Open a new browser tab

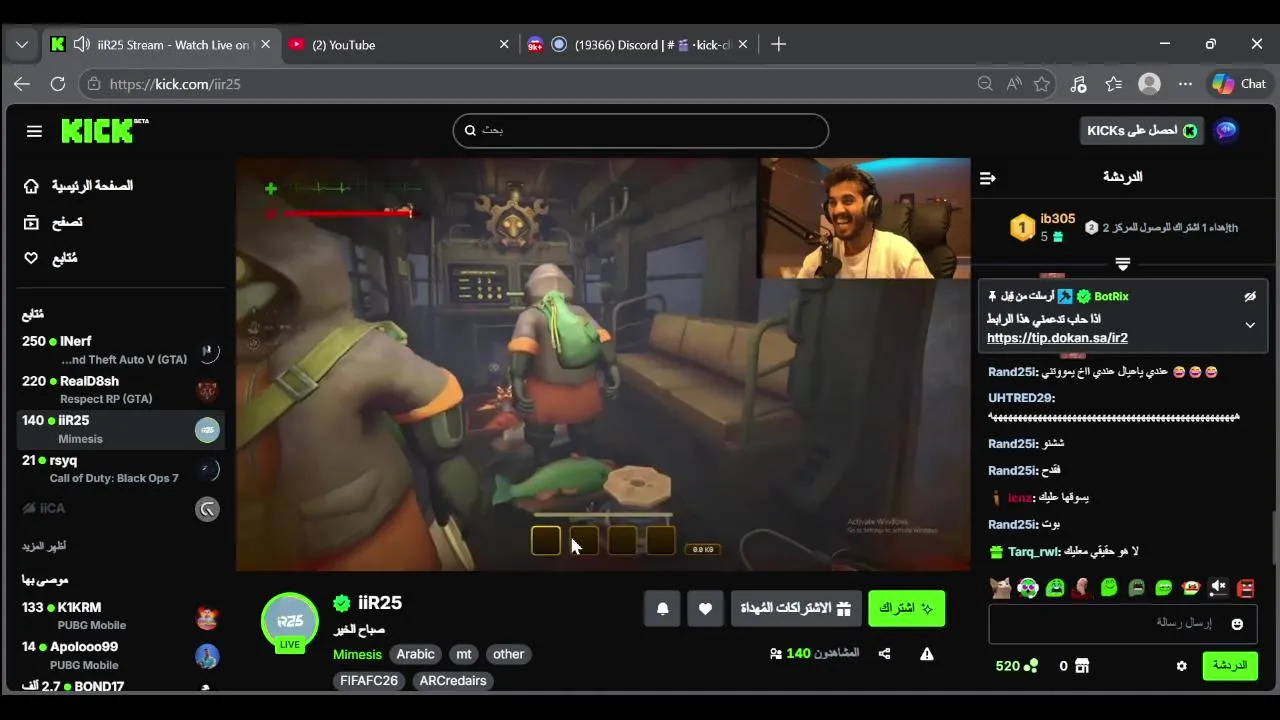(x=779, y=44)
